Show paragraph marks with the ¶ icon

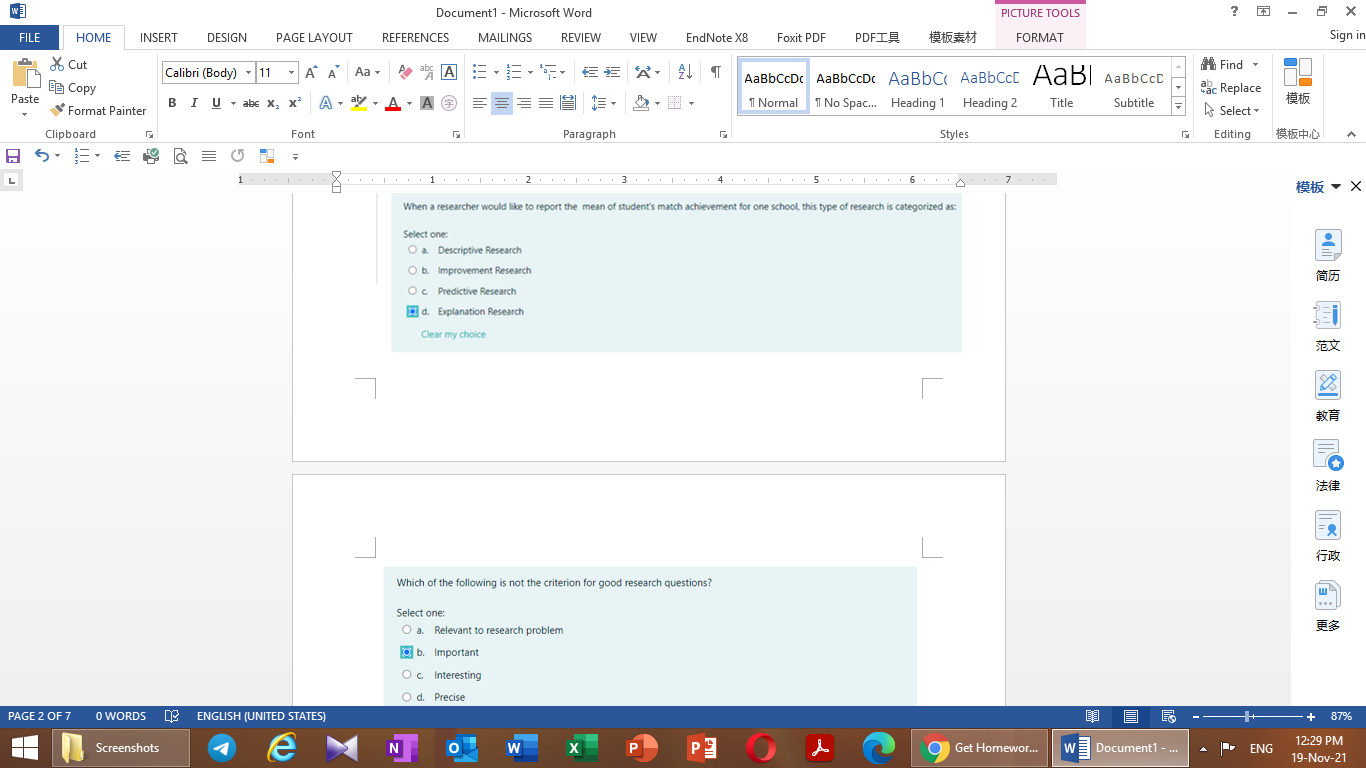713,71
